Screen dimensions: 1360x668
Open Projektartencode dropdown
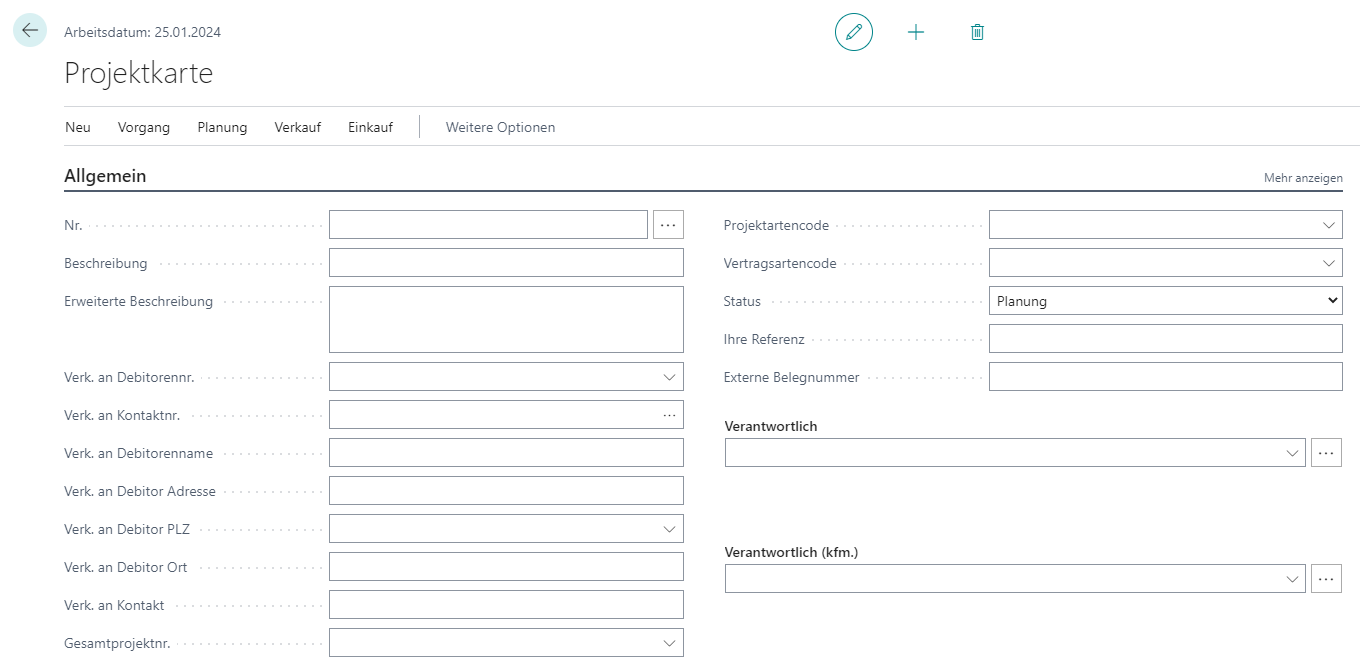(1328, 225)
